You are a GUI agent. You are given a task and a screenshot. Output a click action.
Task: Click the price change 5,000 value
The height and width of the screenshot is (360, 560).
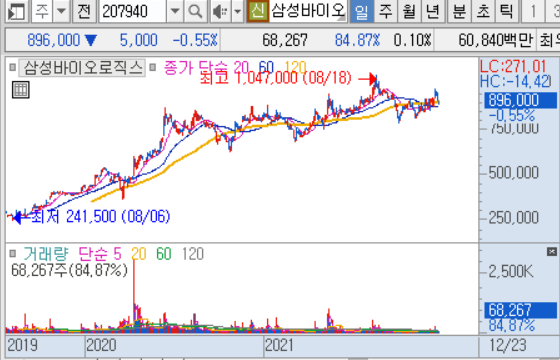pyautogui.click(x=138, y=40)
